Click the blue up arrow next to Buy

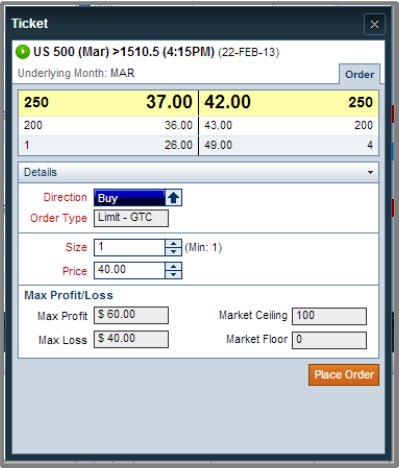173,198
